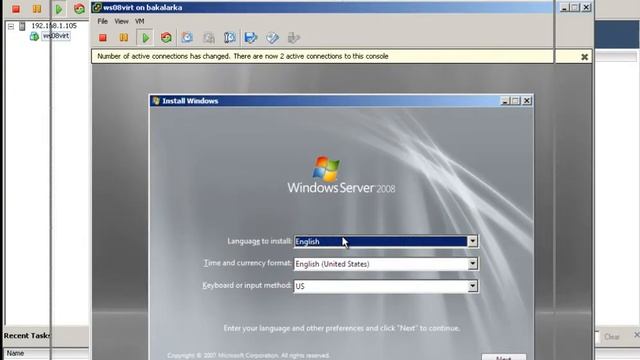The width and height of the screenshot is (640, 360).
Task: Click the red Power Off icon in console toolbar
Action: [x=103, y=38]
